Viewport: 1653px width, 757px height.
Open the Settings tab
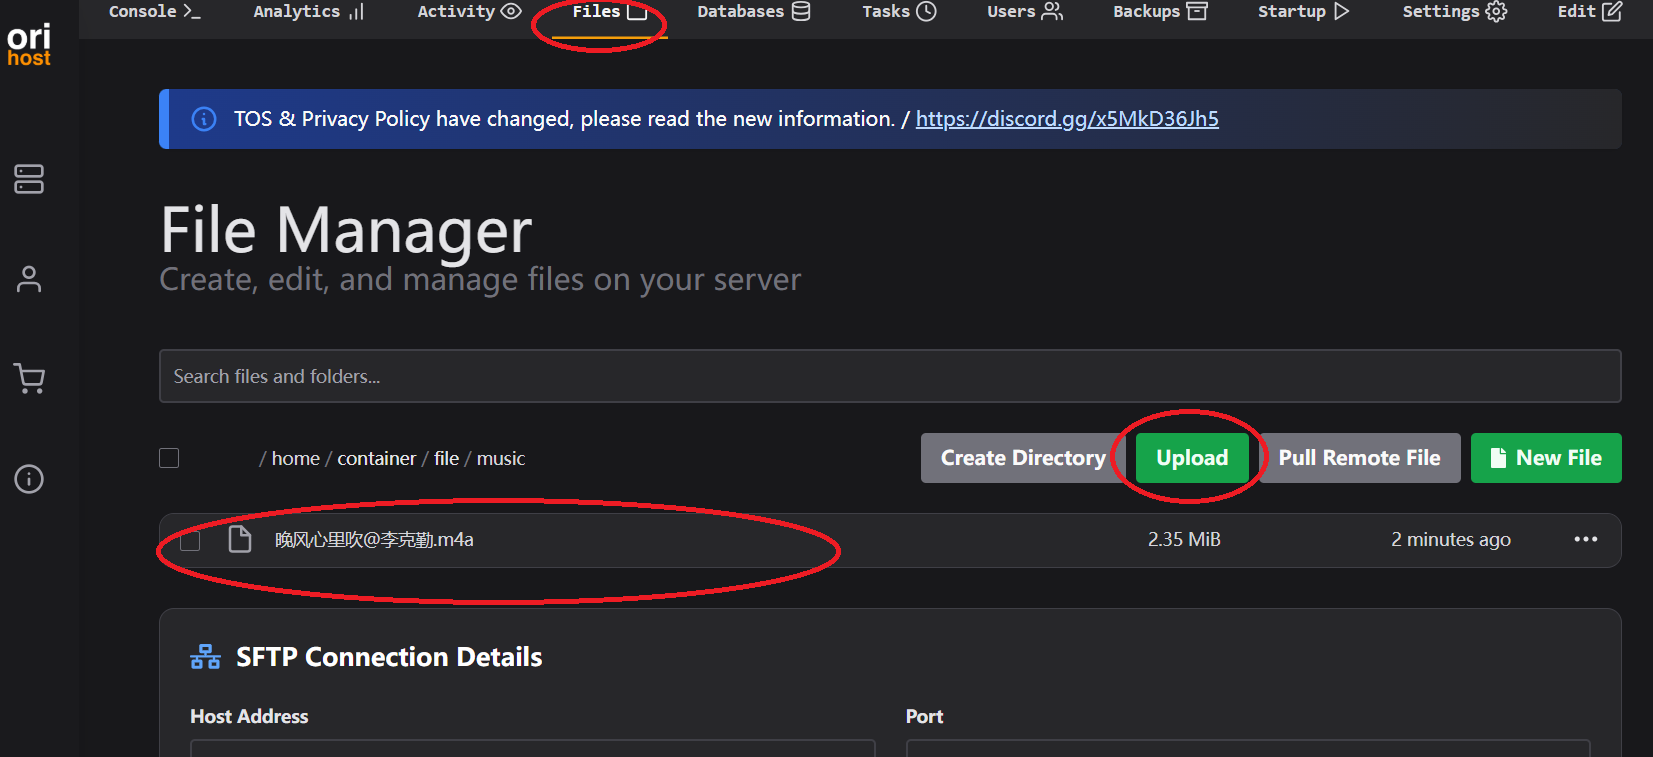(1453, 12)
